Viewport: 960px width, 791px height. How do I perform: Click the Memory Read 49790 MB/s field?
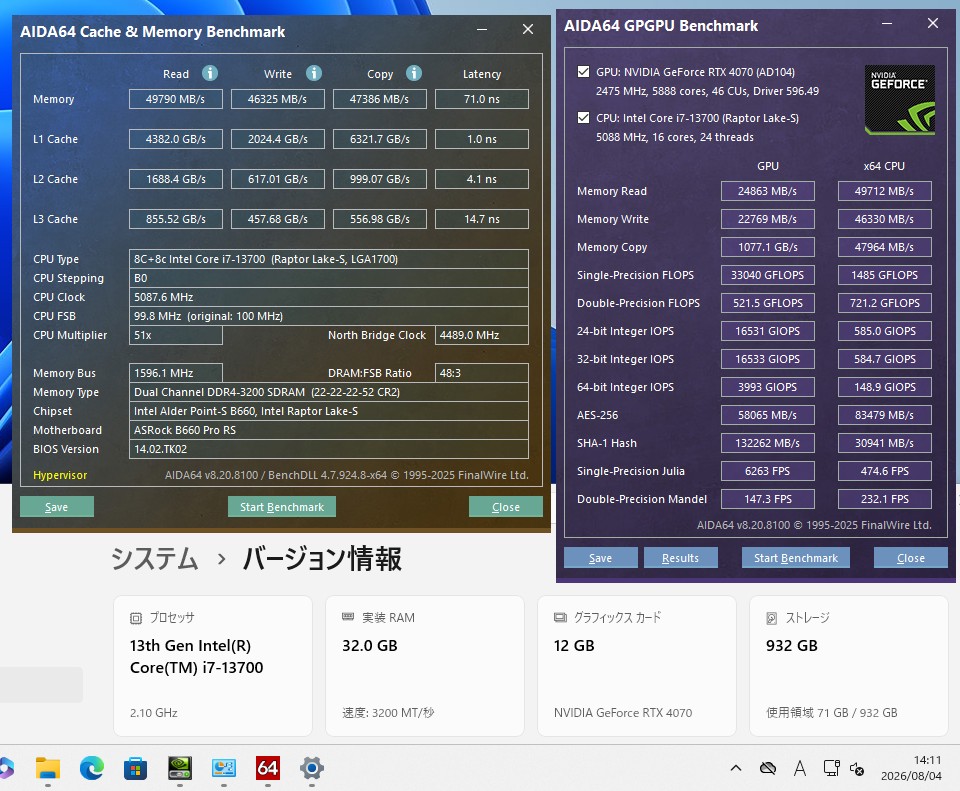click(x=176, y=99)
